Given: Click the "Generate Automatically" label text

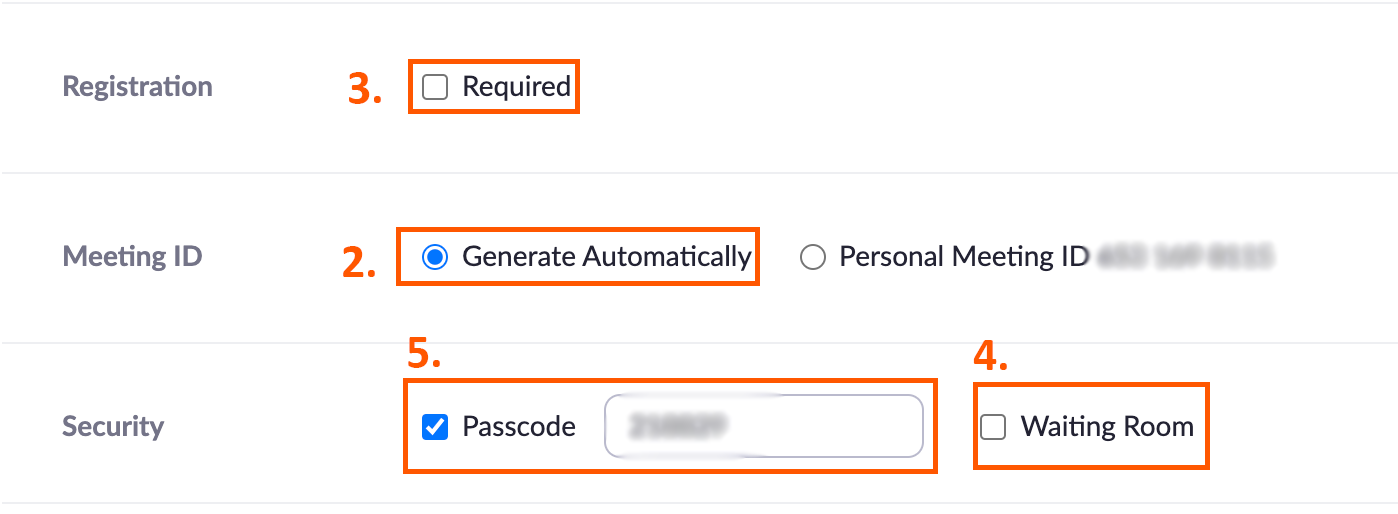Looking at the screenshot, I should tap(606, 257).
